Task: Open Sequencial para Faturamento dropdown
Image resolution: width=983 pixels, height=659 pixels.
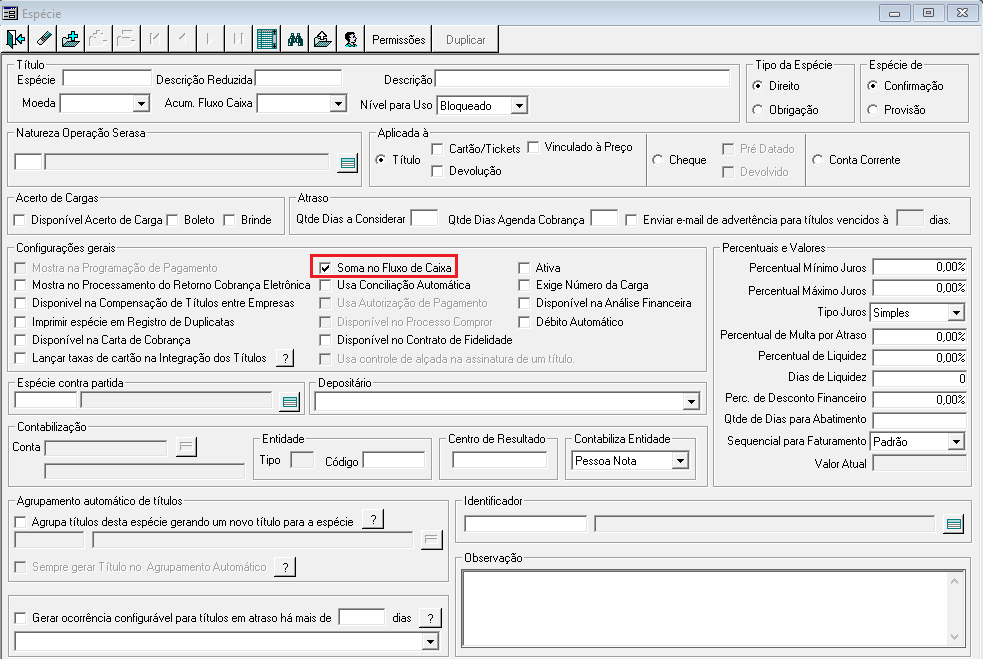Action: pos(956,441)
